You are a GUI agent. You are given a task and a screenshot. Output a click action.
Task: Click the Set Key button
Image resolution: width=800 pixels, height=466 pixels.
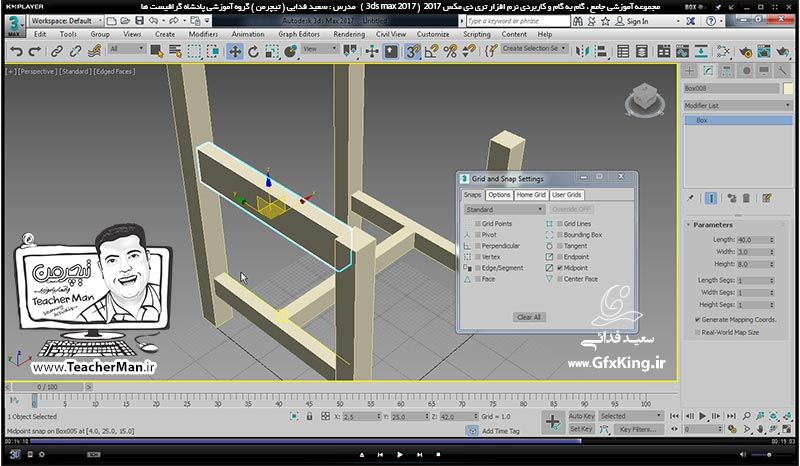(581, 429)
